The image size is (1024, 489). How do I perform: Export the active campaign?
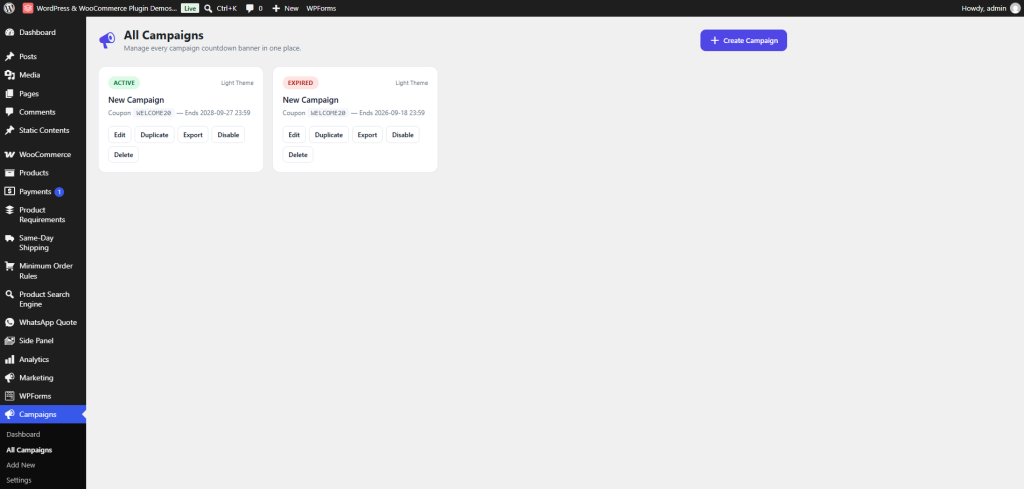click(193, 135)
